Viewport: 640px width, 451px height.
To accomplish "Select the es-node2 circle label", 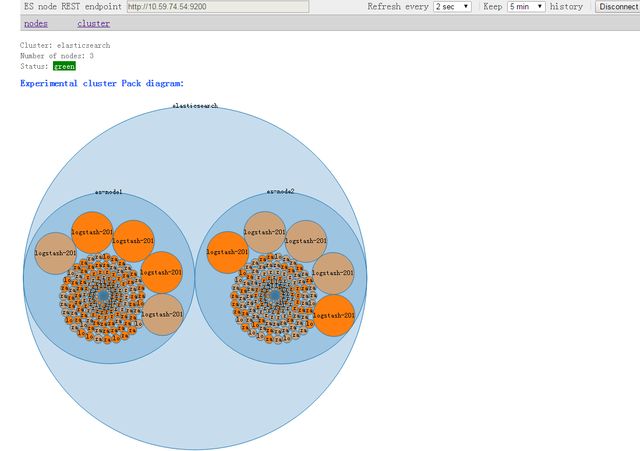I will point(280,191).
